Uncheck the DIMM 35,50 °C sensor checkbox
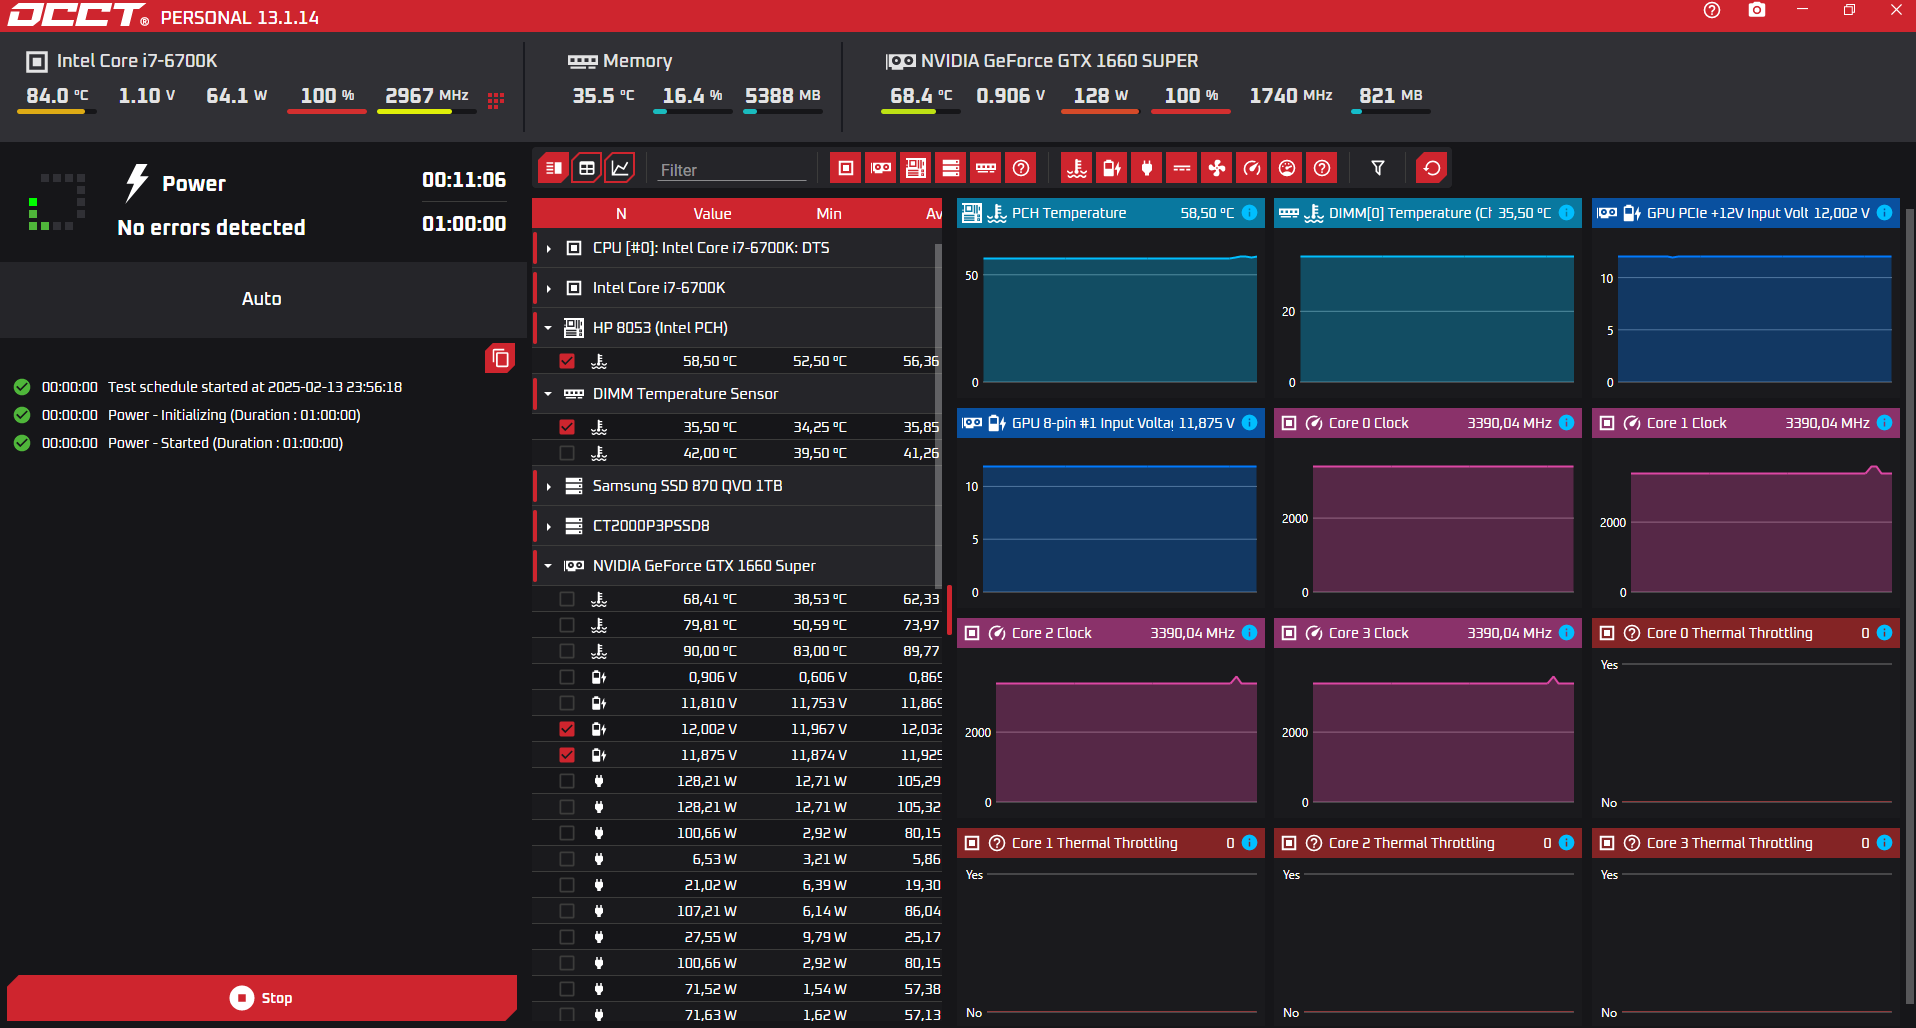This screenshot has width=1916, height=1028. coord(567,427)
